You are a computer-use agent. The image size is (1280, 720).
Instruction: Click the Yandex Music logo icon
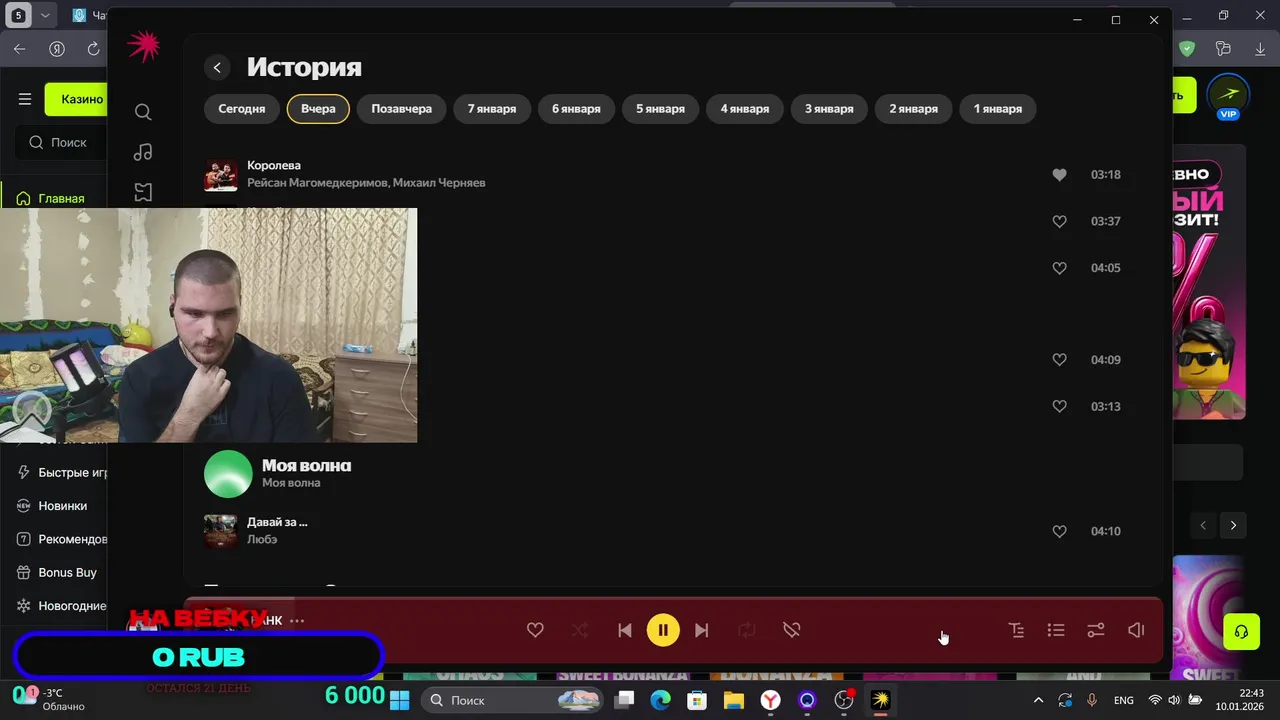pos(143,46)
